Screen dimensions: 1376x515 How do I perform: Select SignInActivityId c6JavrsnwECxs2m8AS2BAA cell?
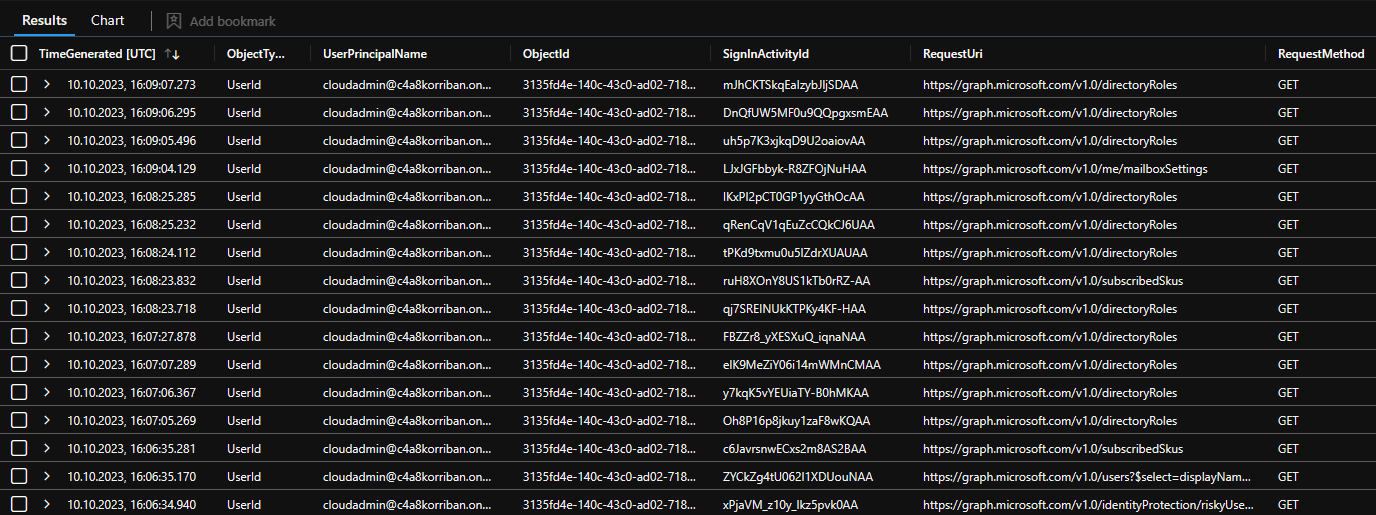(794, 449)
